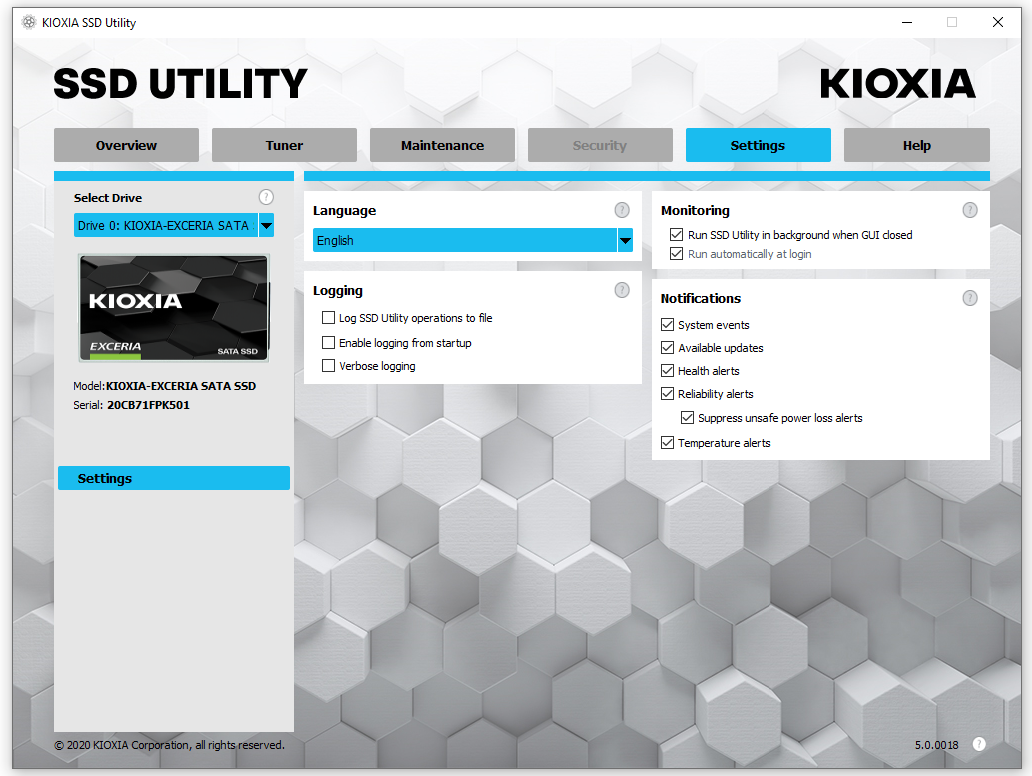This screenshot has width=1032, height=776.
Task: Click the Language section heading
Action: [344, 211]
